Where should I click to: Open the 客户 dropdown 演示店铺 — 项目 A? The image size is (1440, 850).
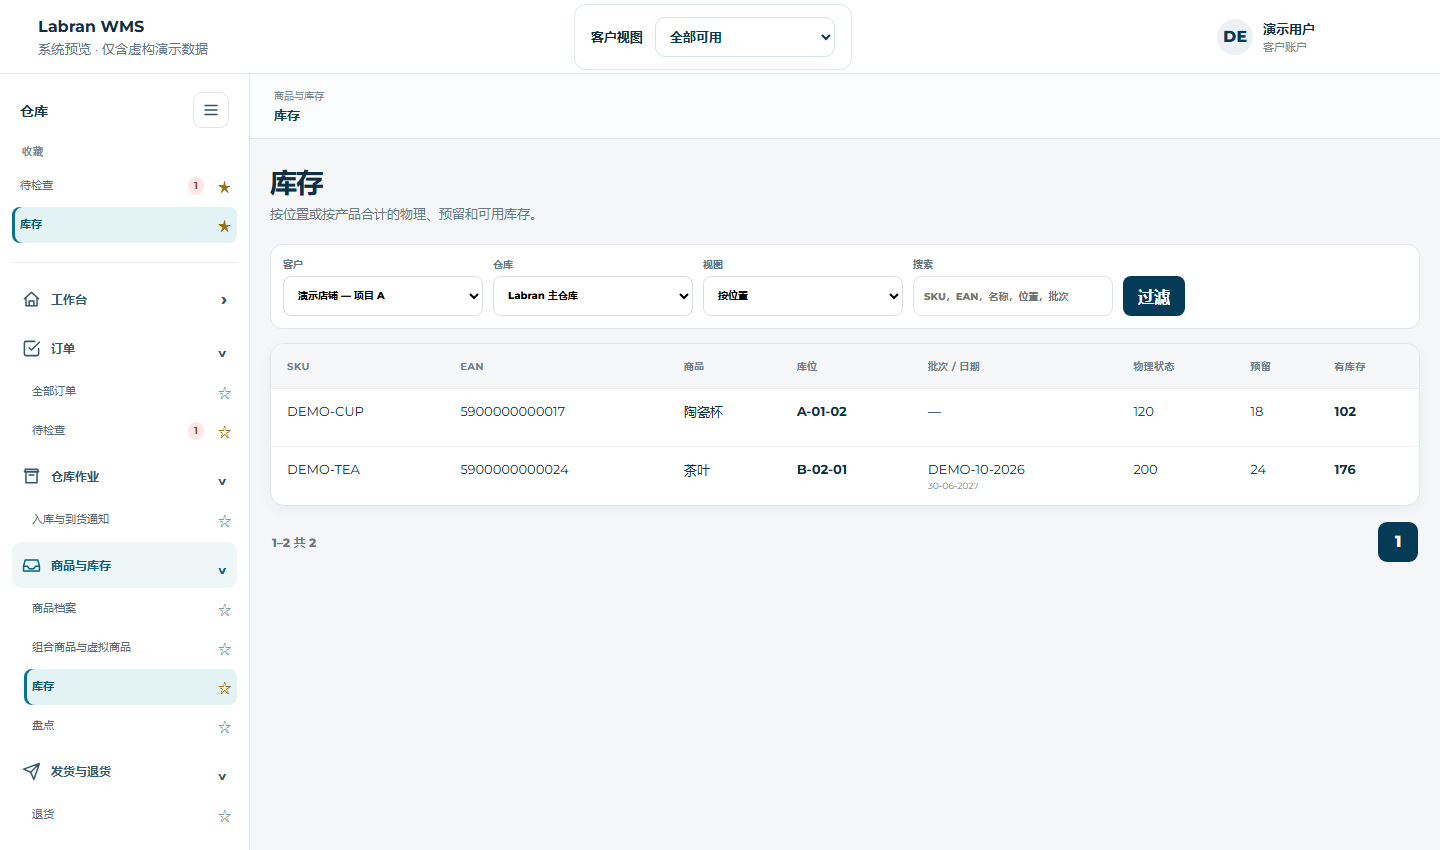pos(383,296)
